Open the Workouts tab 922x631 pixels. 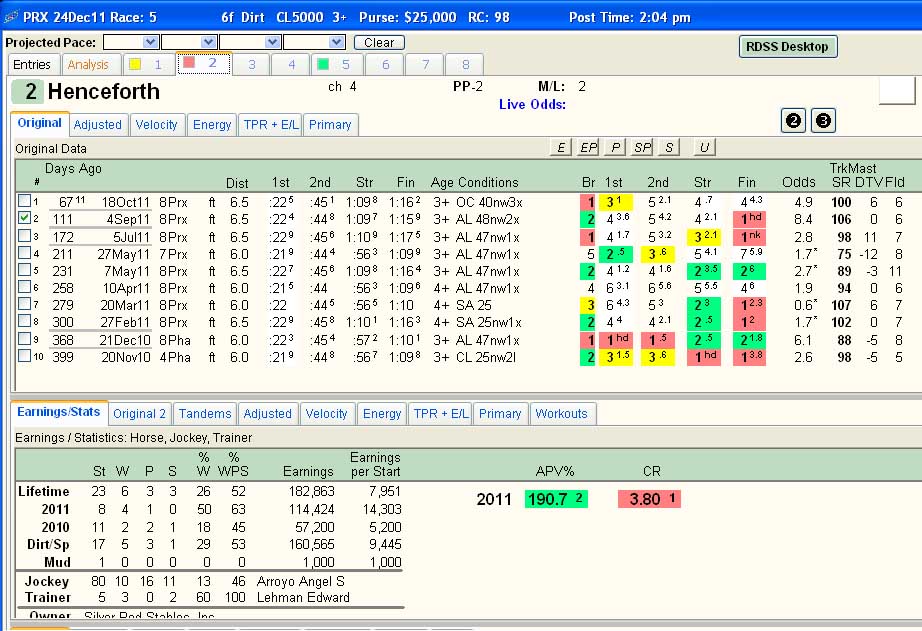tap(562, 413)
